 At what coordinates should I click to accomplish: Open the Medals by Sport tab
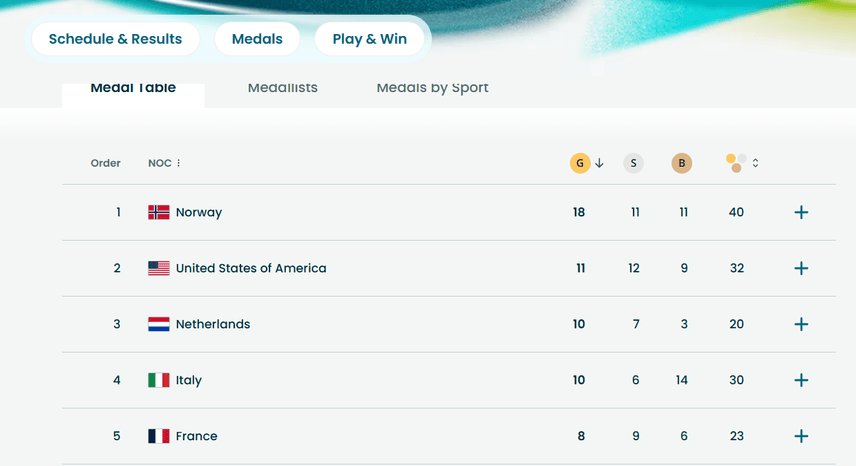432,88
